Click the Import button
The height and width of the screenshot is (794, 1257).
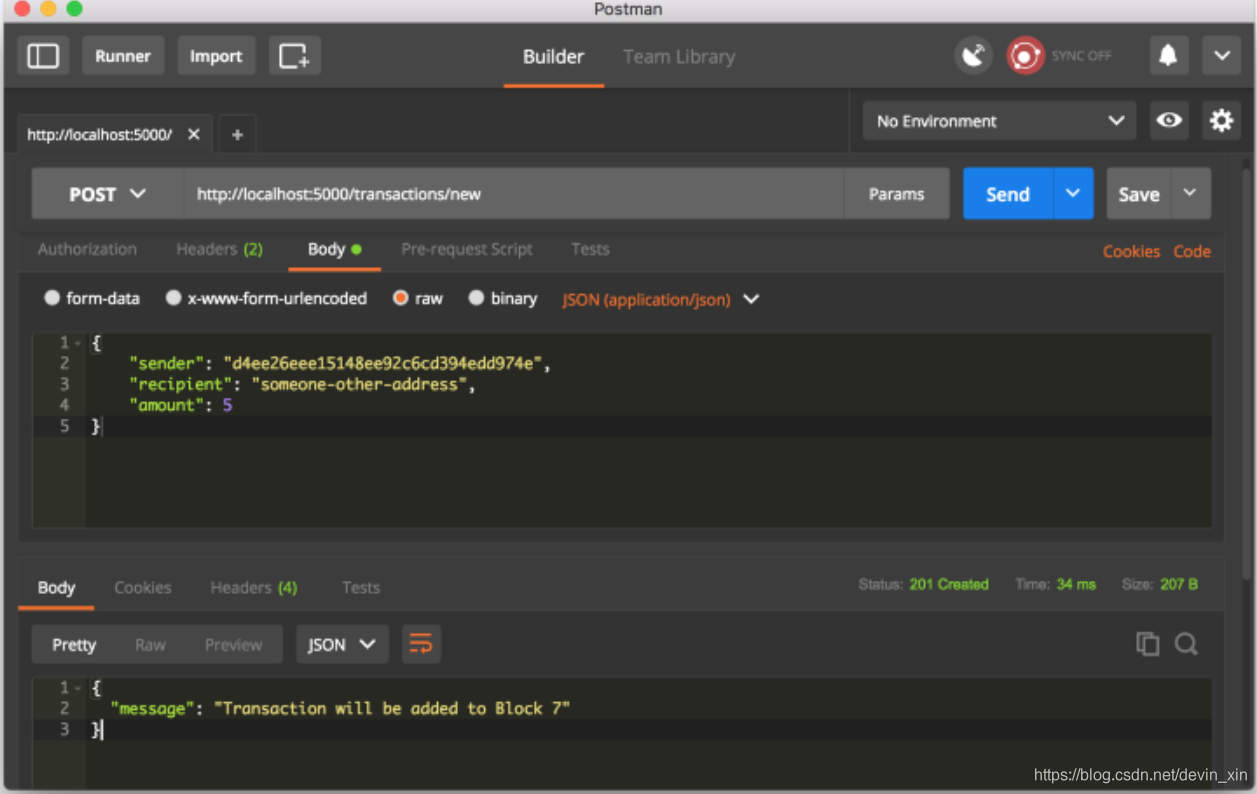click(216, 56)
